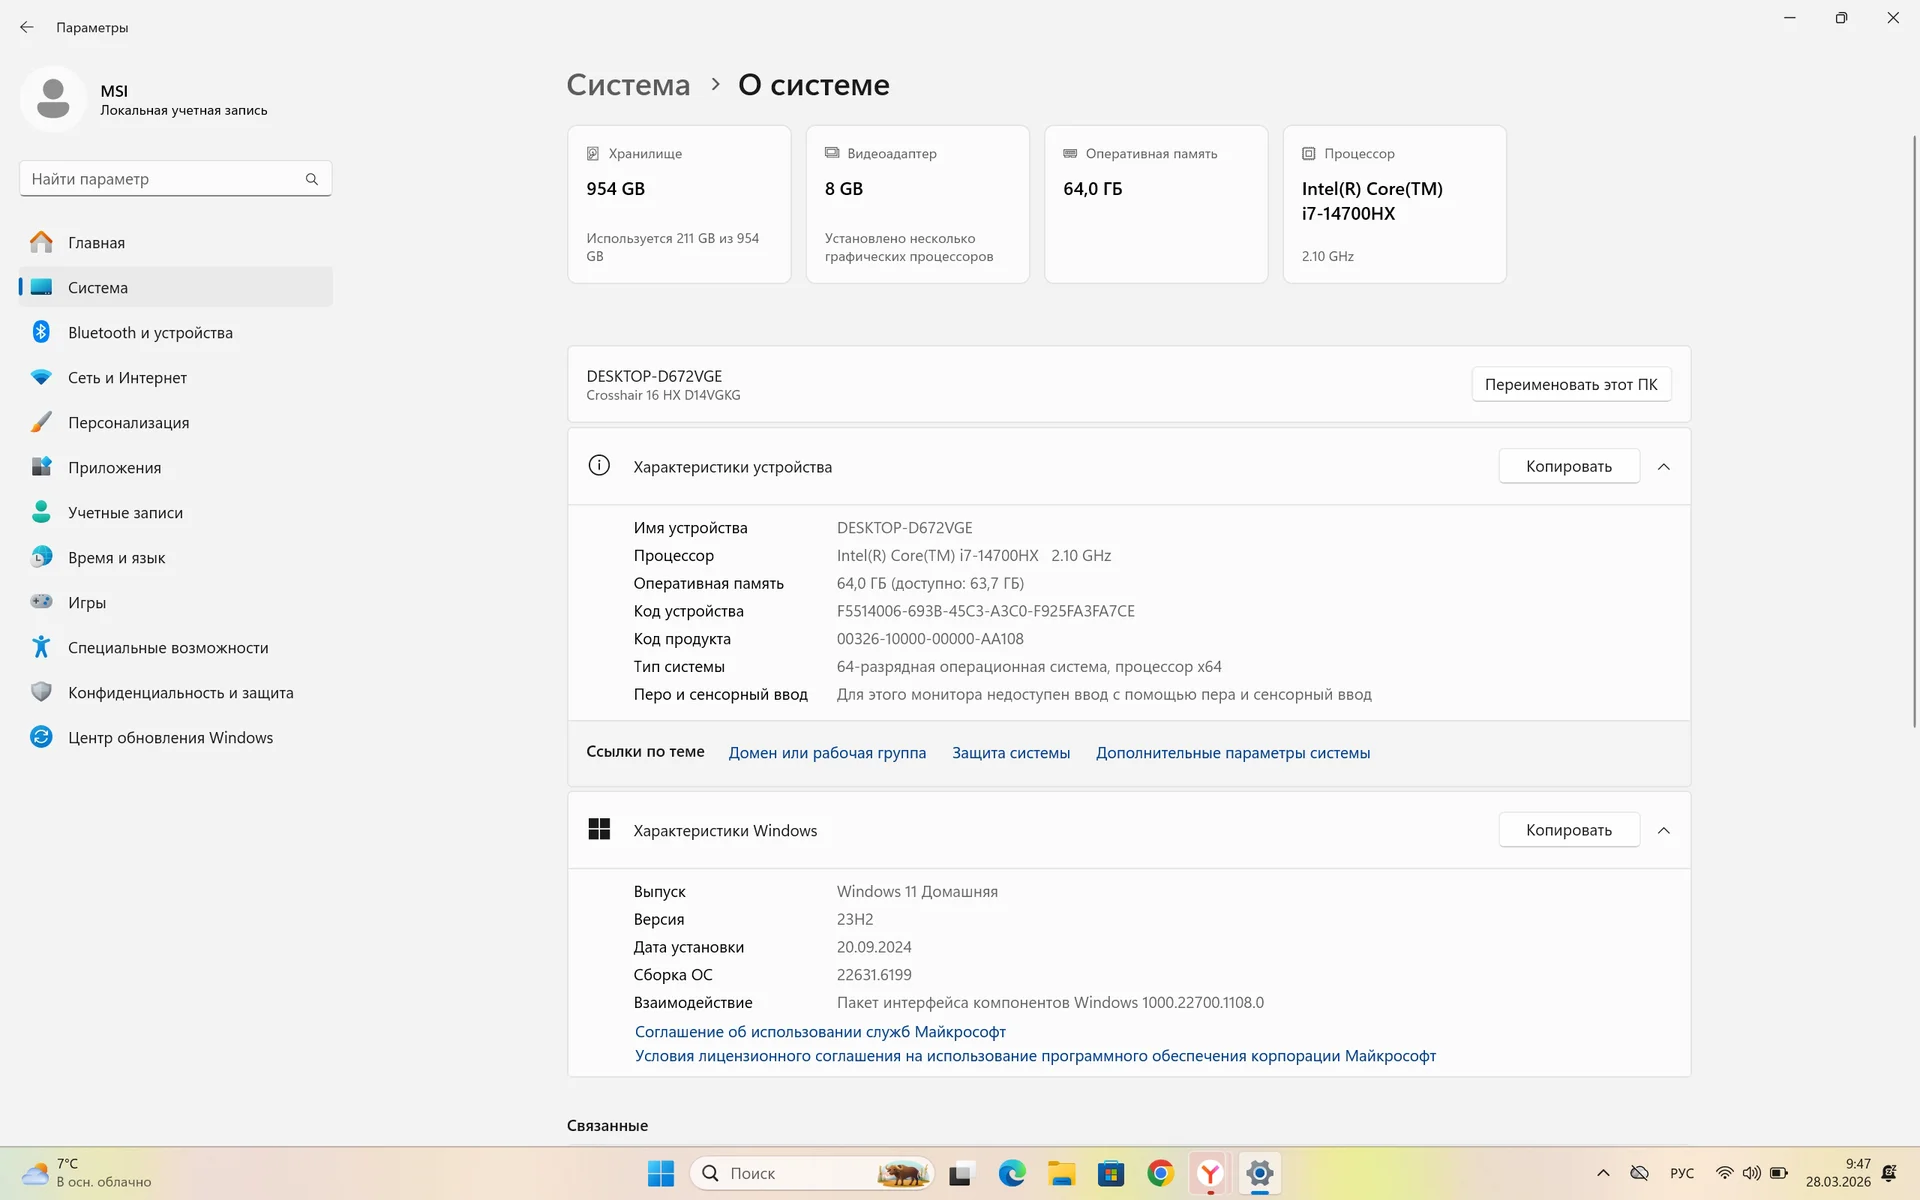Copy the device specifications
Image resolution: width=1920 pixels, height=1200 pixels.
(x=1569, y=467)
